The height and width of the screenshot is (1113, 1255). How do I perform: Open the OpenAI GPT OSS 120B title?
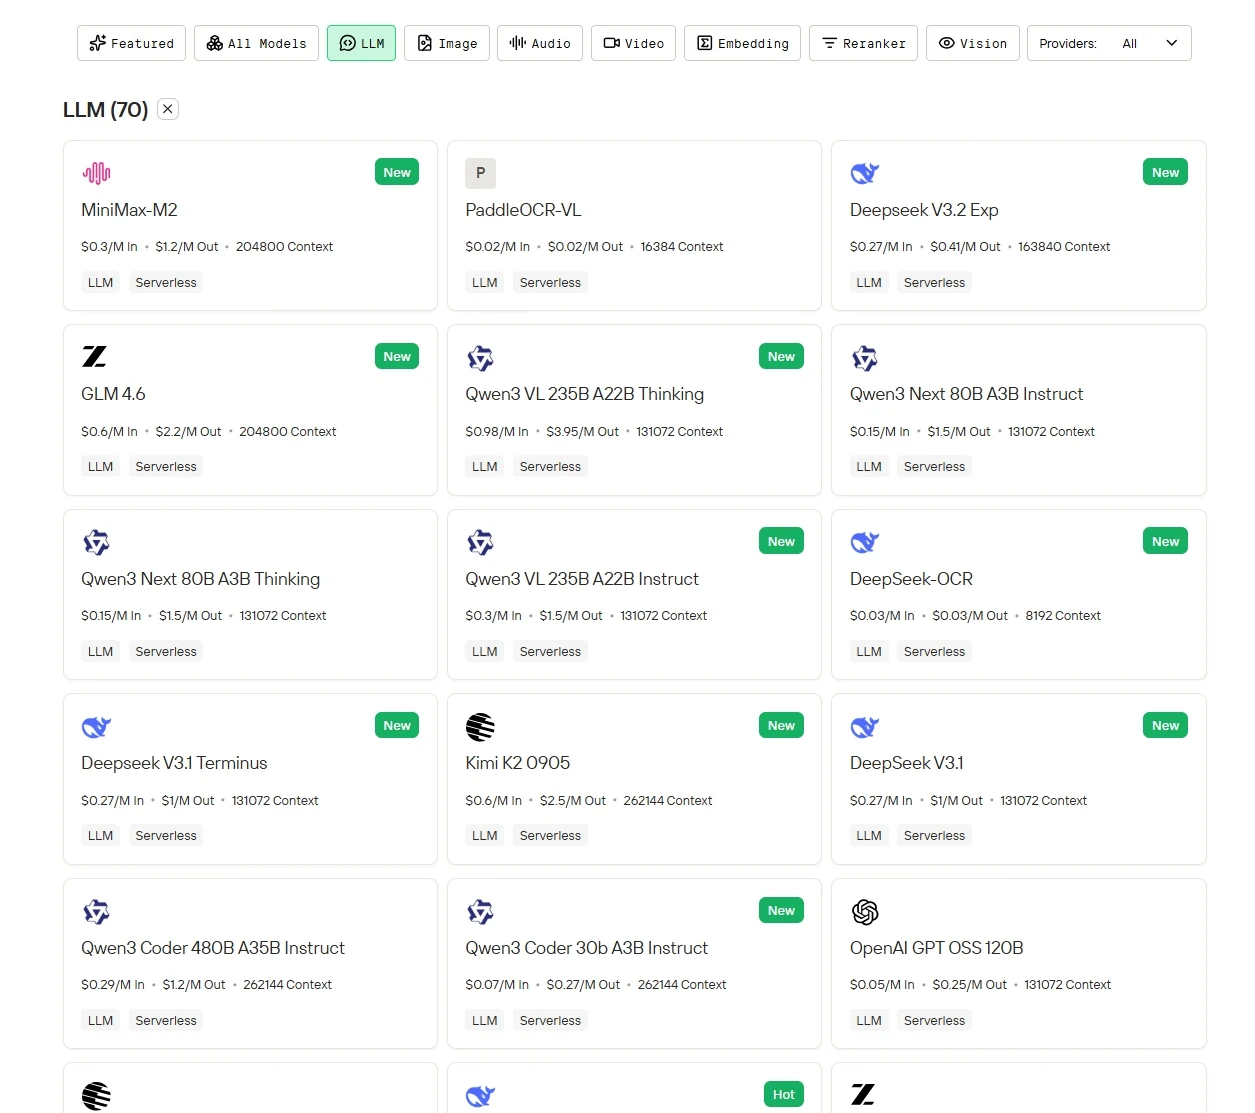point(937,948)
